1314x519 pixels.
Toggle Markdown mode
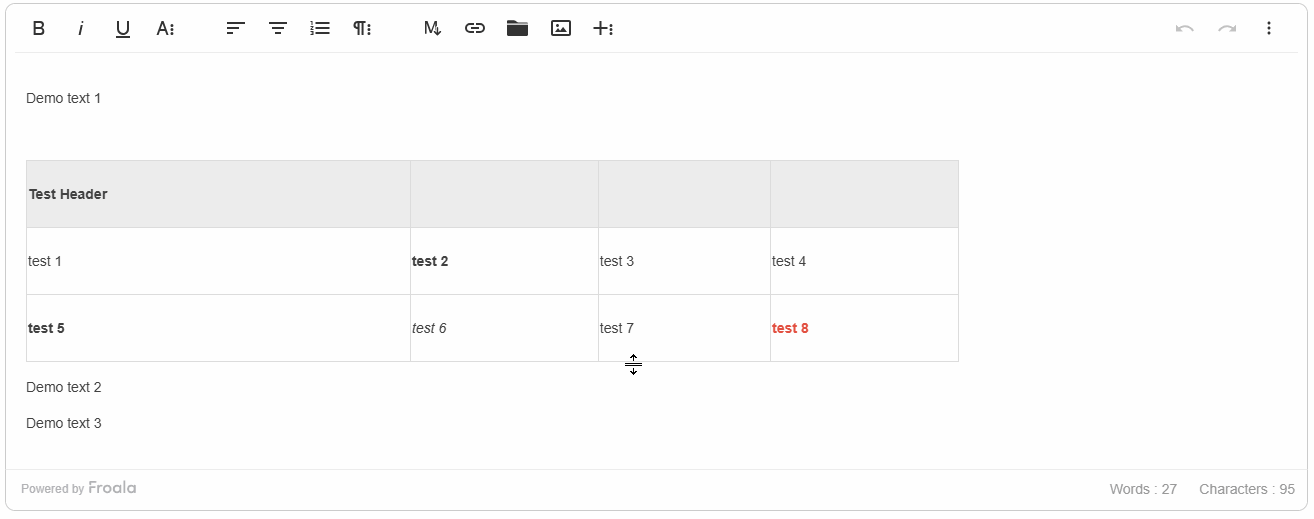point(432,28)
